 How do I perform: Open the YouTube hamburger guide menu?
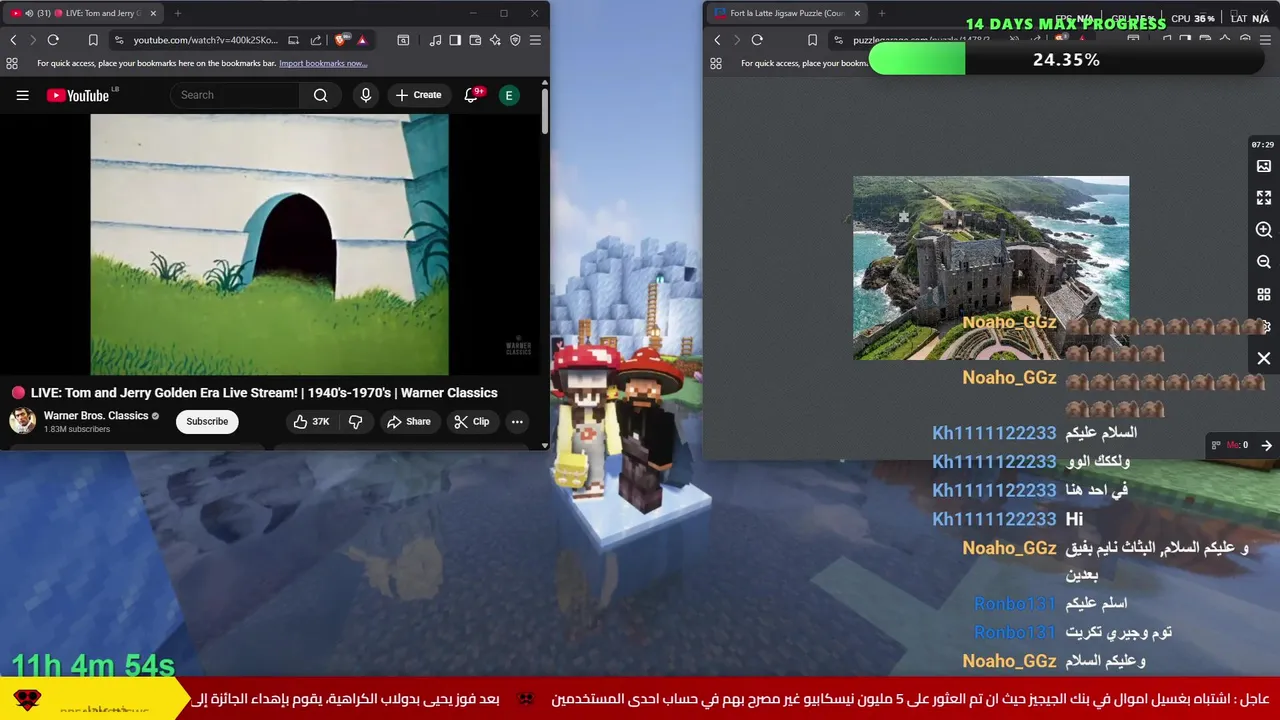tap(22, 95)
